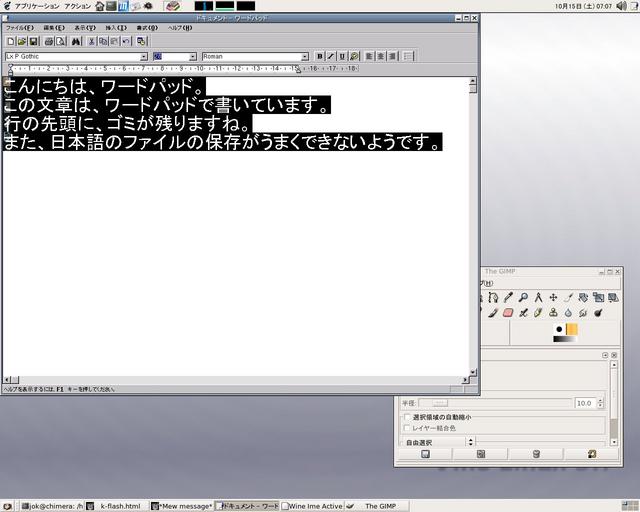Toggle the レイヤー結合色 checkbox

click(406, 428)
